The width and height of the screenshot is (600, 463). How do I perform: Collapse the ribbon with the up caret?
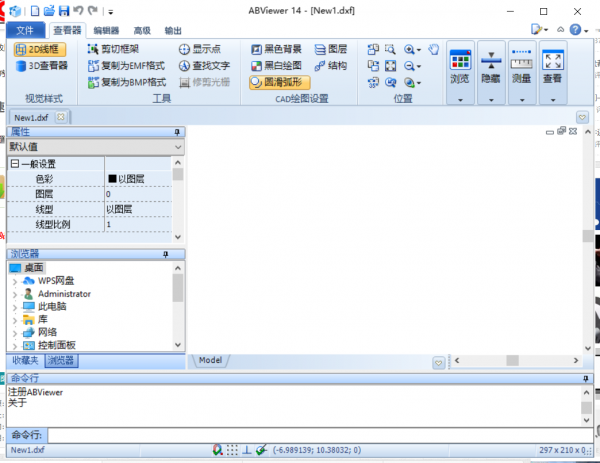pyautogui.click(x=560, y=30)
